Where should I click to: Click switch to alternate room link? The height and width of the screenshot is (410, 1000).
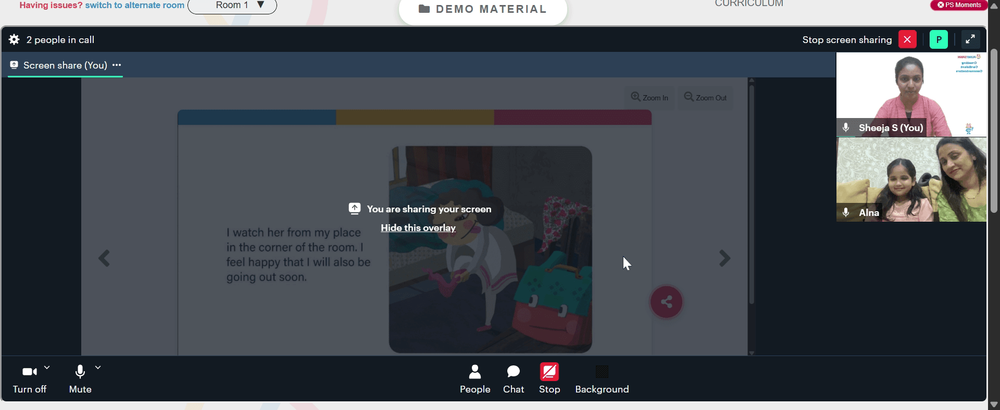pos(135,5)
